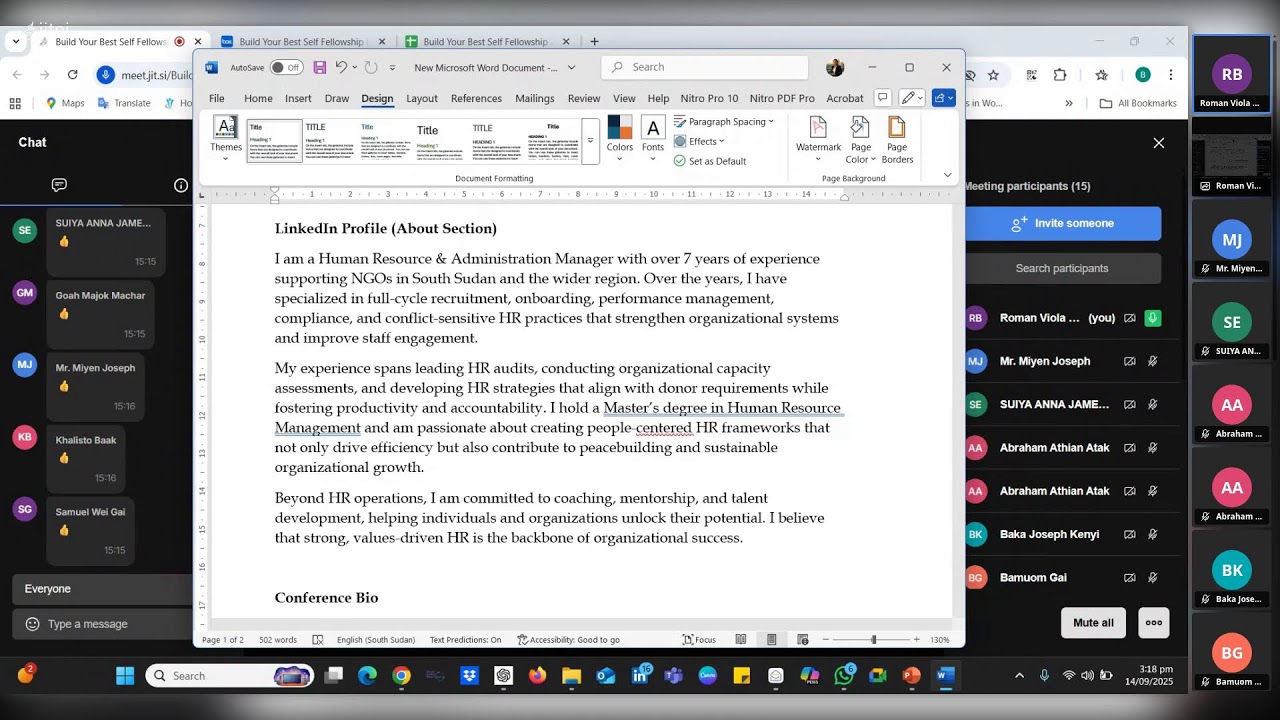Click Set as Default
This screenshot has height=720, width=1280.
coord(710,161)
